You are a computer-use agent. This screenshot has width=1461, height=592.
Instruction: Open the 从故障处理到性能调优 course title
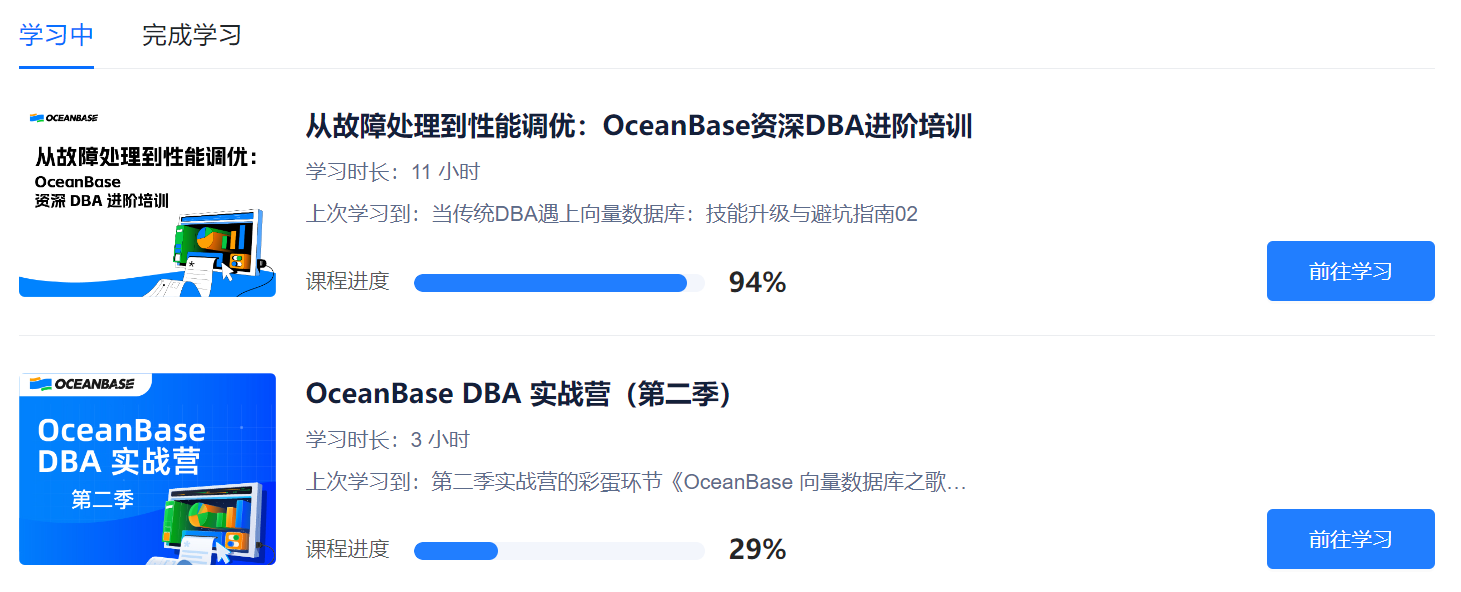(638, 126)
